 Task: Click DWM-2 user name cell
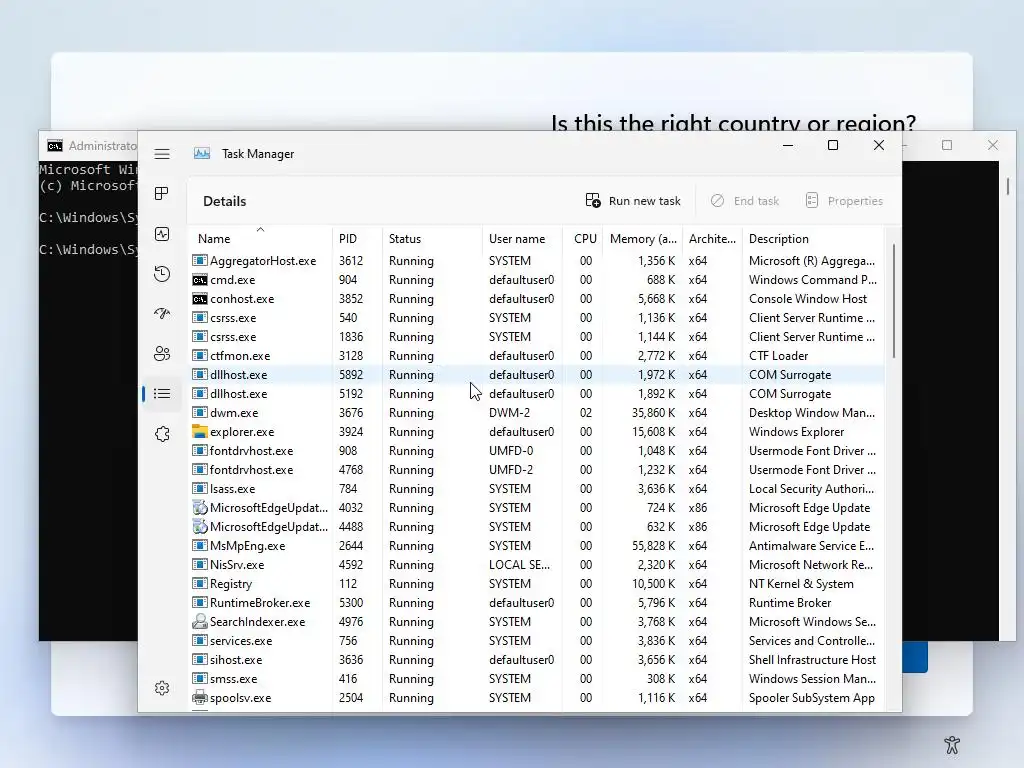509,413
